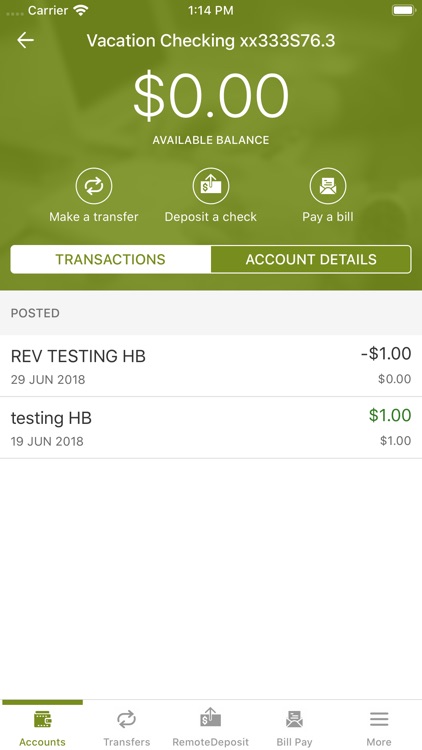422x750 pixels.
Task: Tap the back arrow icon
Action: coord(25,40)
